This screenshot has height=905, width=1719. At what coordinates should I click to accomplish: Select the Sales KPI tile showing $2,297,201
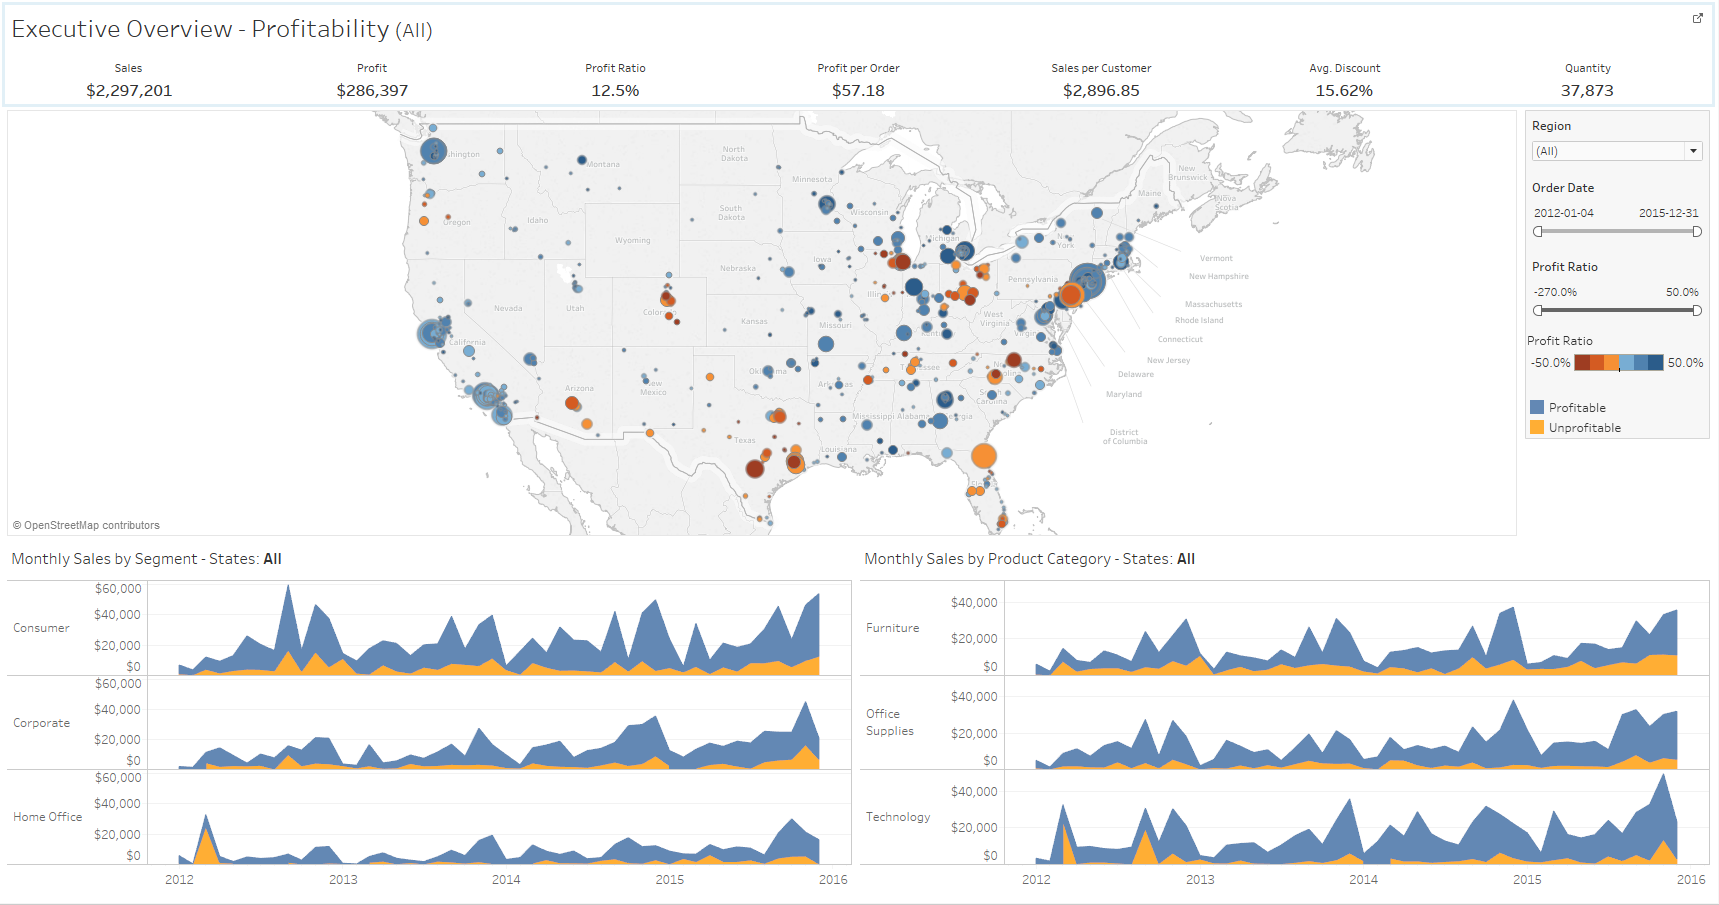coord(128,90)
